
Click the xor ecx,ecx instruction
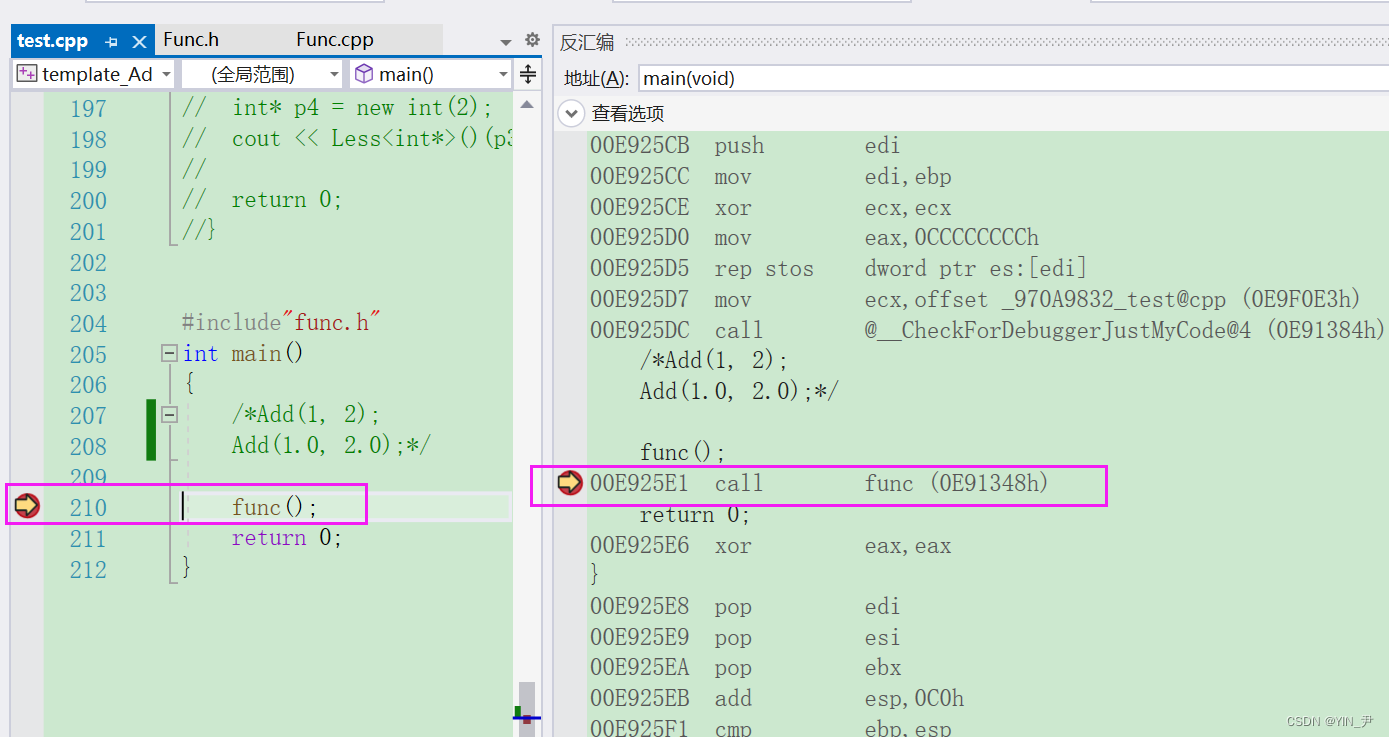[x=770, y=208]
